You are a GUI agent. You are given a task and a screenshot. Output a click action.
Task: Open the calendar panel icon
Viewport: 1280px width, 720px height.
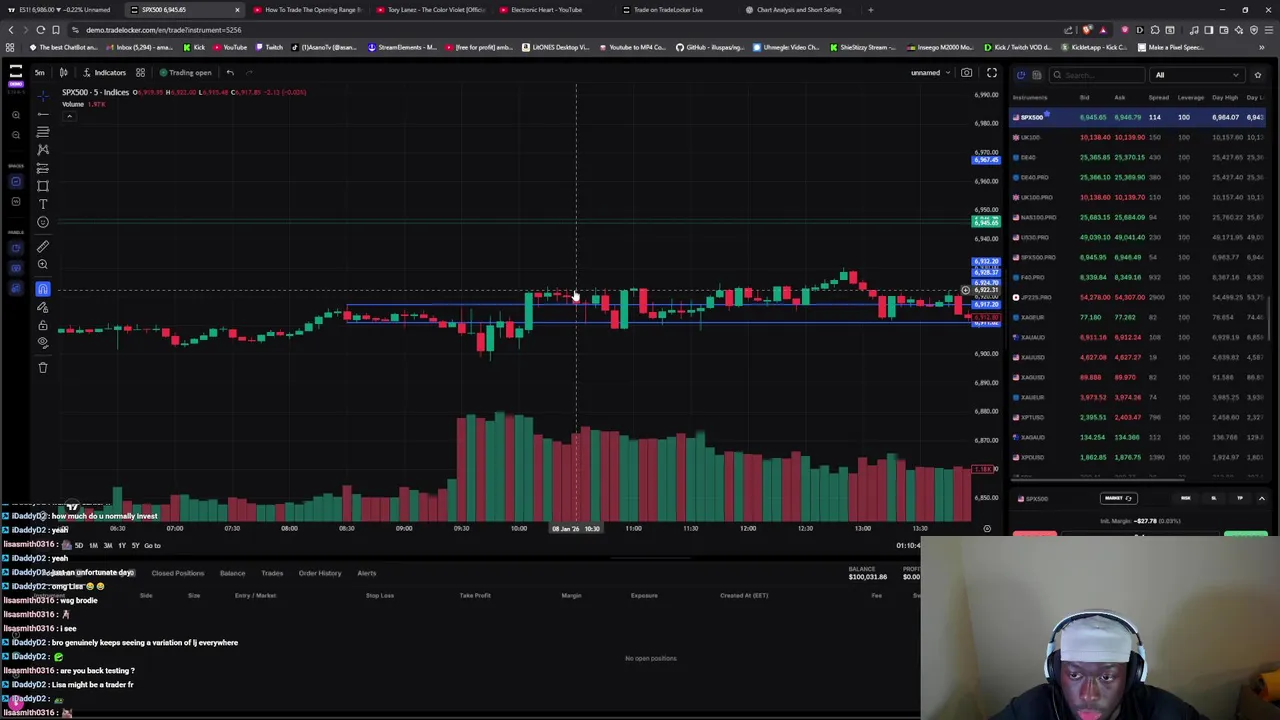click(1037, 75)
